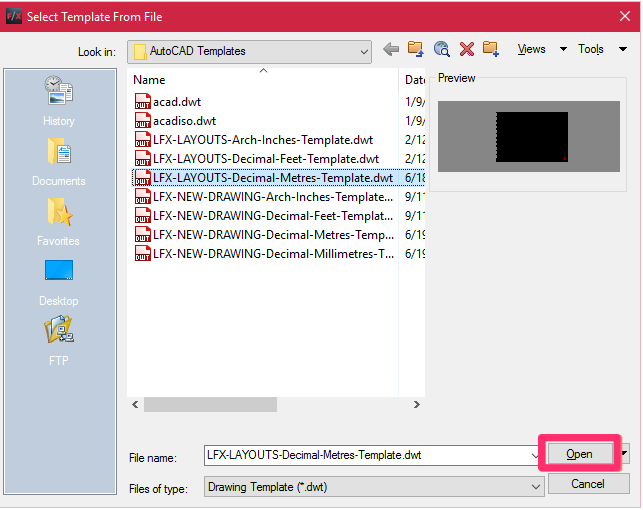The height and width of the screenshot is (510, 643).
Task: Click the DWT icon beside acadiso.dwt
Action: [x=142, y=121]
